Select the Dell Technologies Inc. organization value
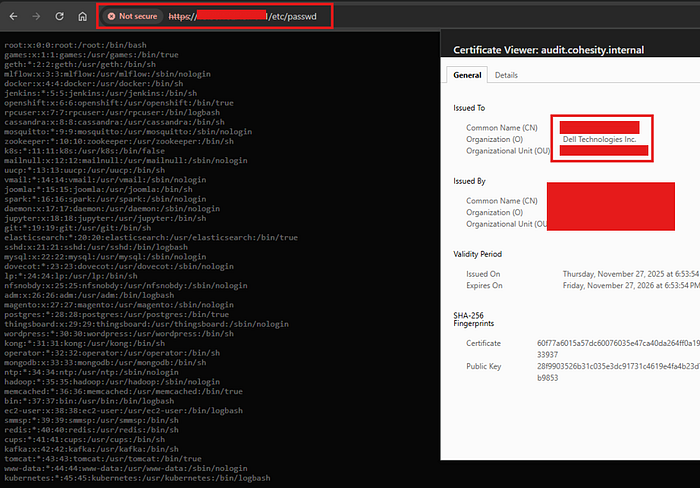 coord(599,139)
